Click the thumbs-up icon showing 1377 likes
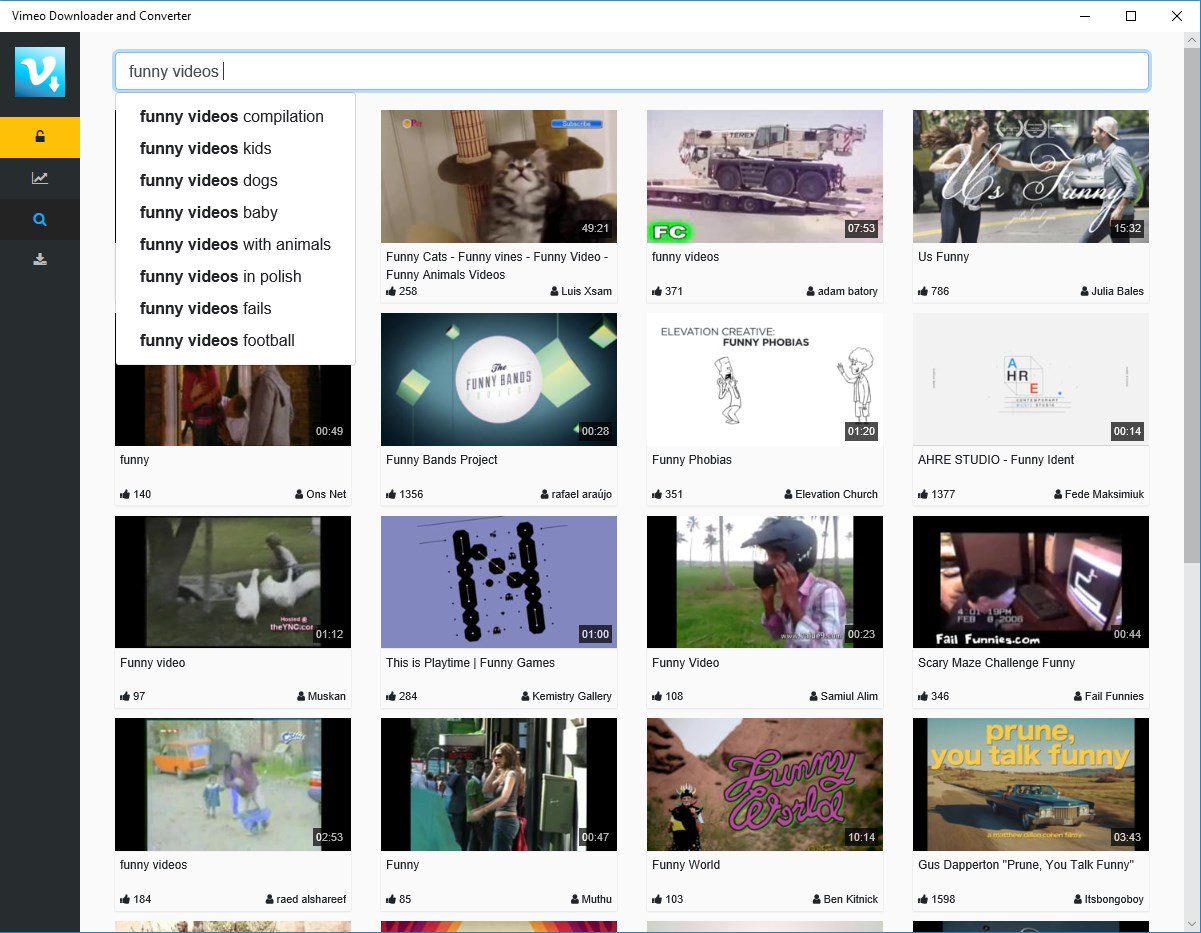The width and height of the screenshot is (1201, 933). [x=923, y=494]
